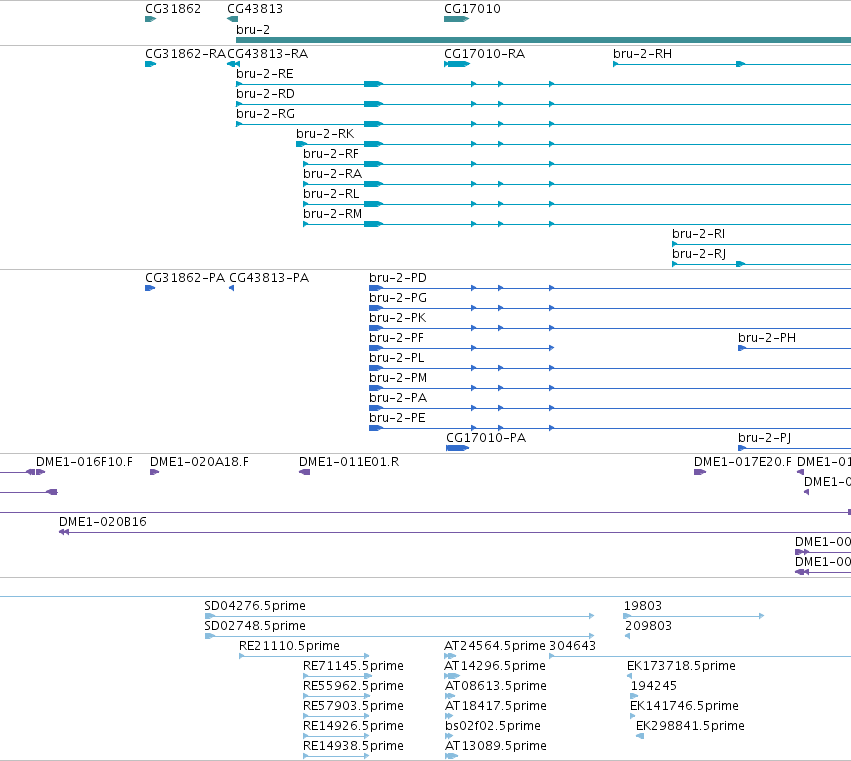Open polypeptide bru-2-PL
This screenshot has height=761, width=851.
pos(397,358)
